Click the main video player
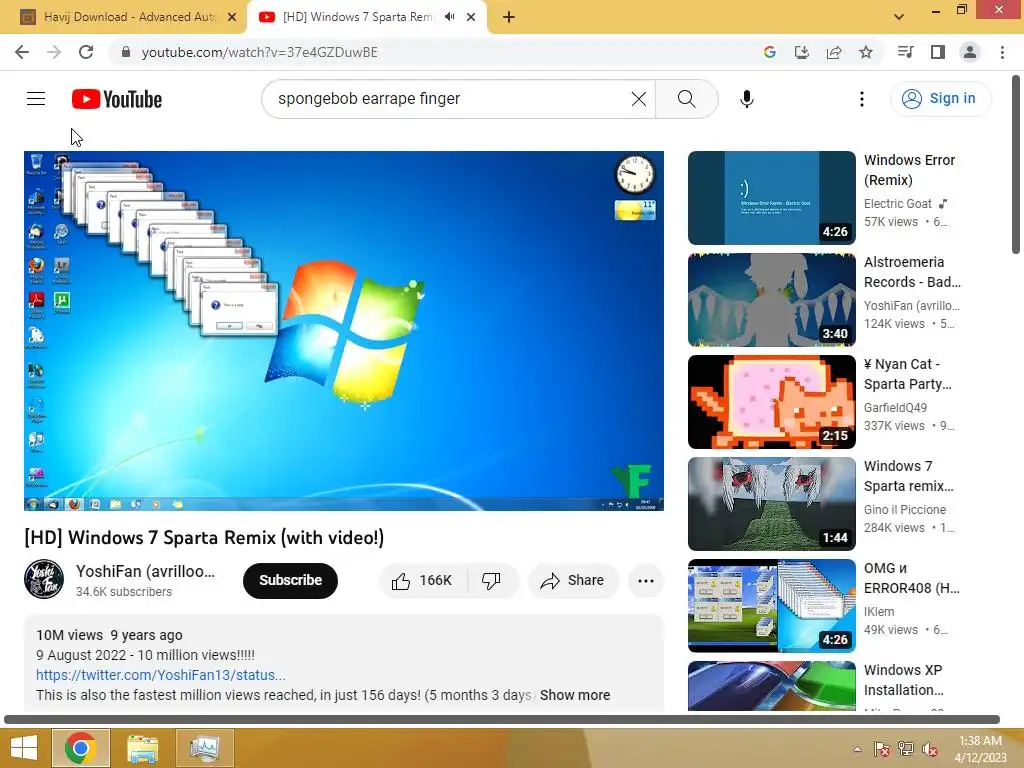Viewport: 1024px width, 768px height. coord(344,331)
